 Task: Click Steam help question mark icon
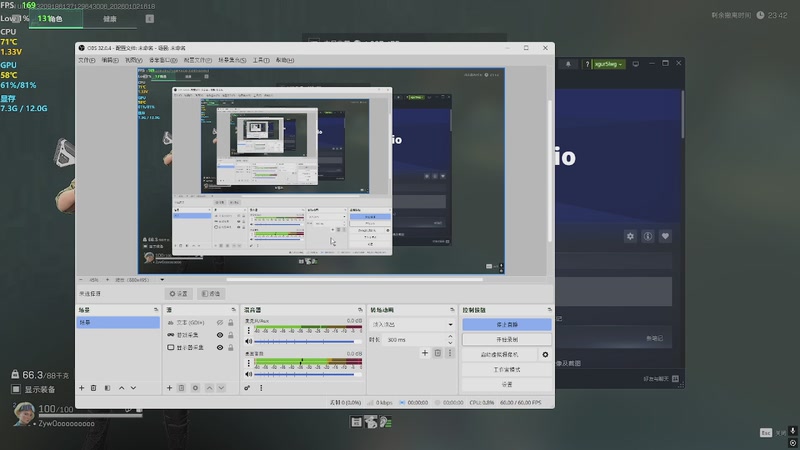[x=587, y=64]
